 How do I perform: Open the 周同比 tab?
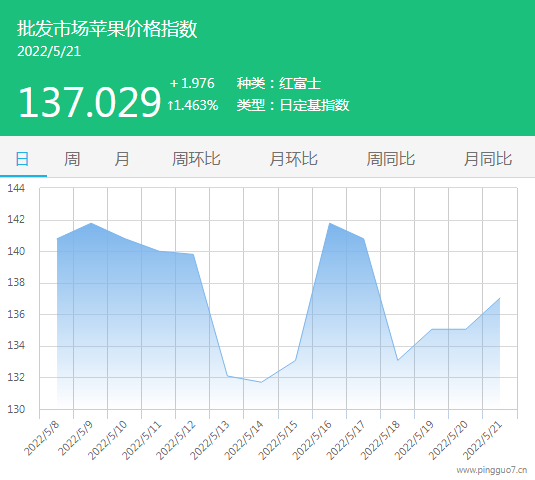pos(391,159)
